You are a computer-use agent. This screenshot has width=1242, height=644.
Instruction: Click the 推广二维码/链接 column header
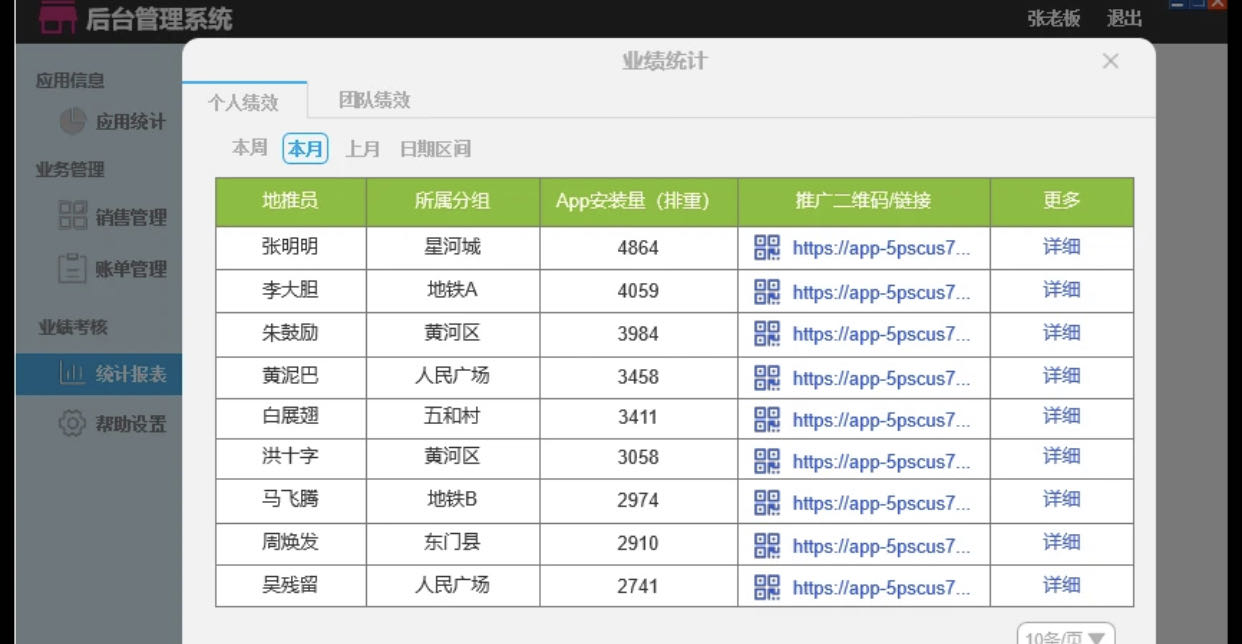pos(864,202)
